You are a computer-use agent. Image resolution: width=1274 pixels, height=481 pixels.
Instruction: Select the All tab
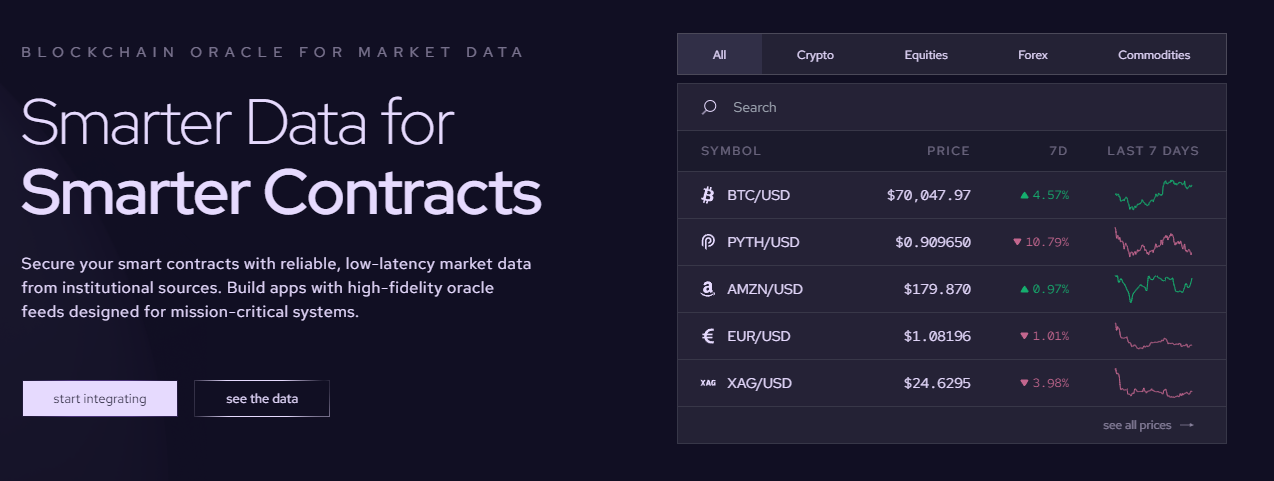pos(719,55)
